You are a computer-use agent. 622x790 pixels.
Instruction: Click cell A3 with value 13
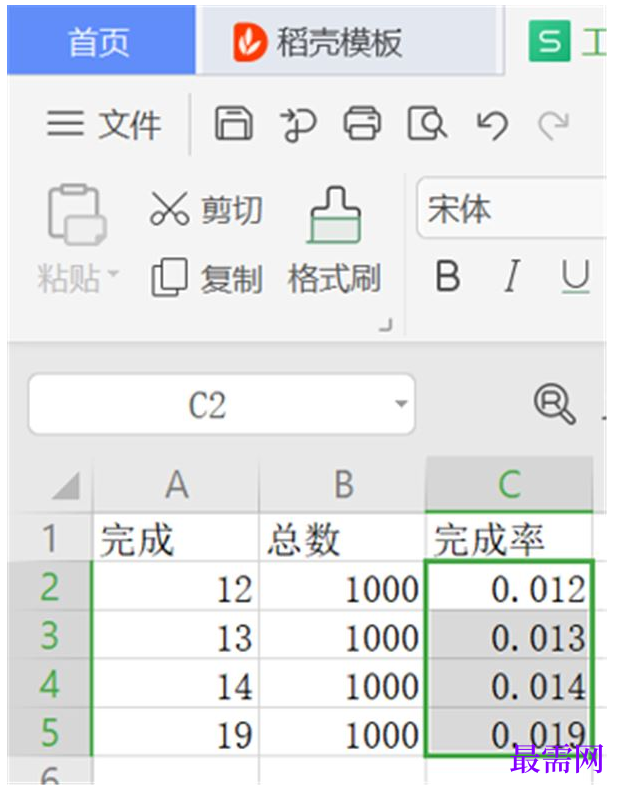(176, 635)
